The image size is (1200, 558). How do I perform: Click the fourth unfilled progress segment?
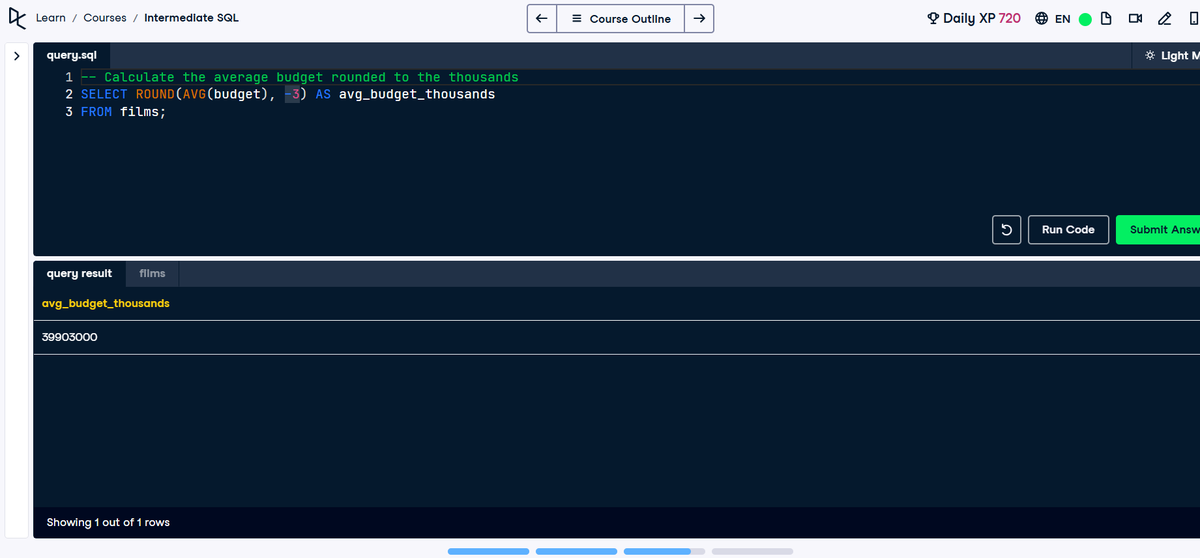pyautogui.click(x=752, y=551)
